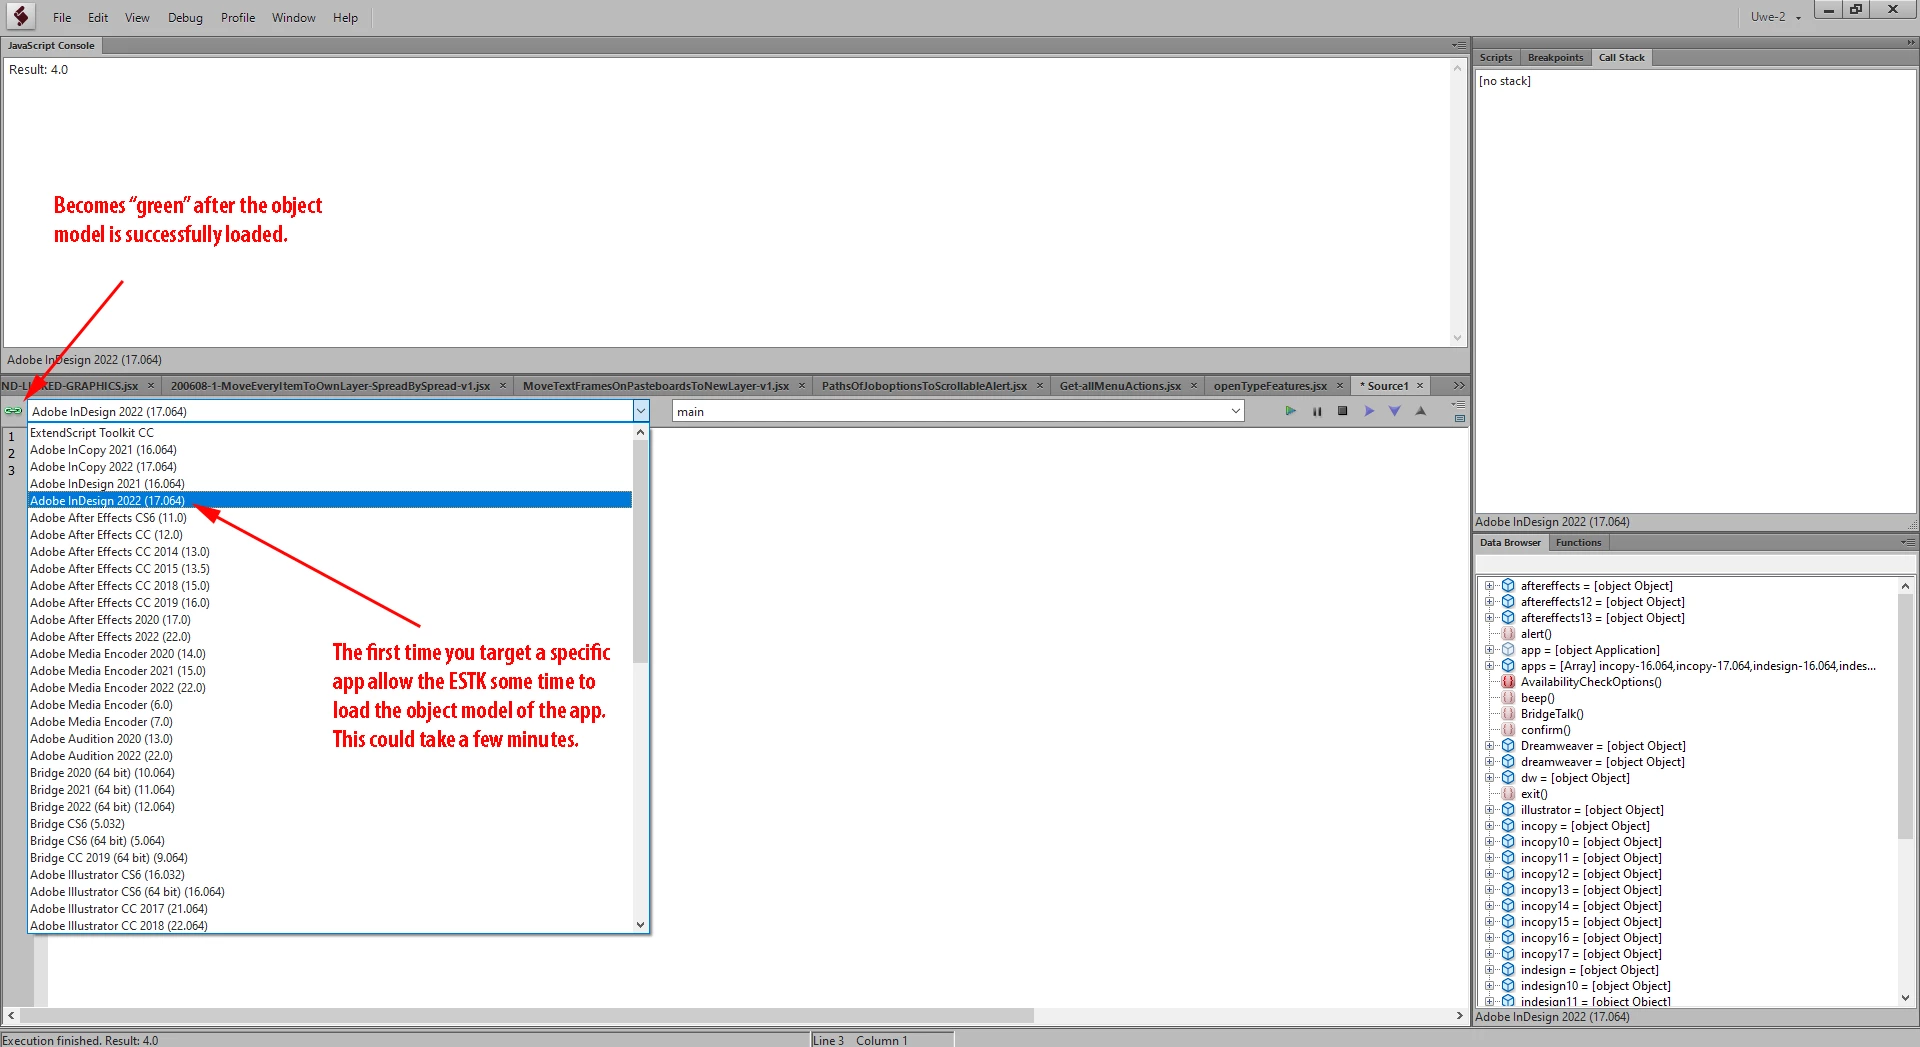Expand the apps Array tree node

1489,666
